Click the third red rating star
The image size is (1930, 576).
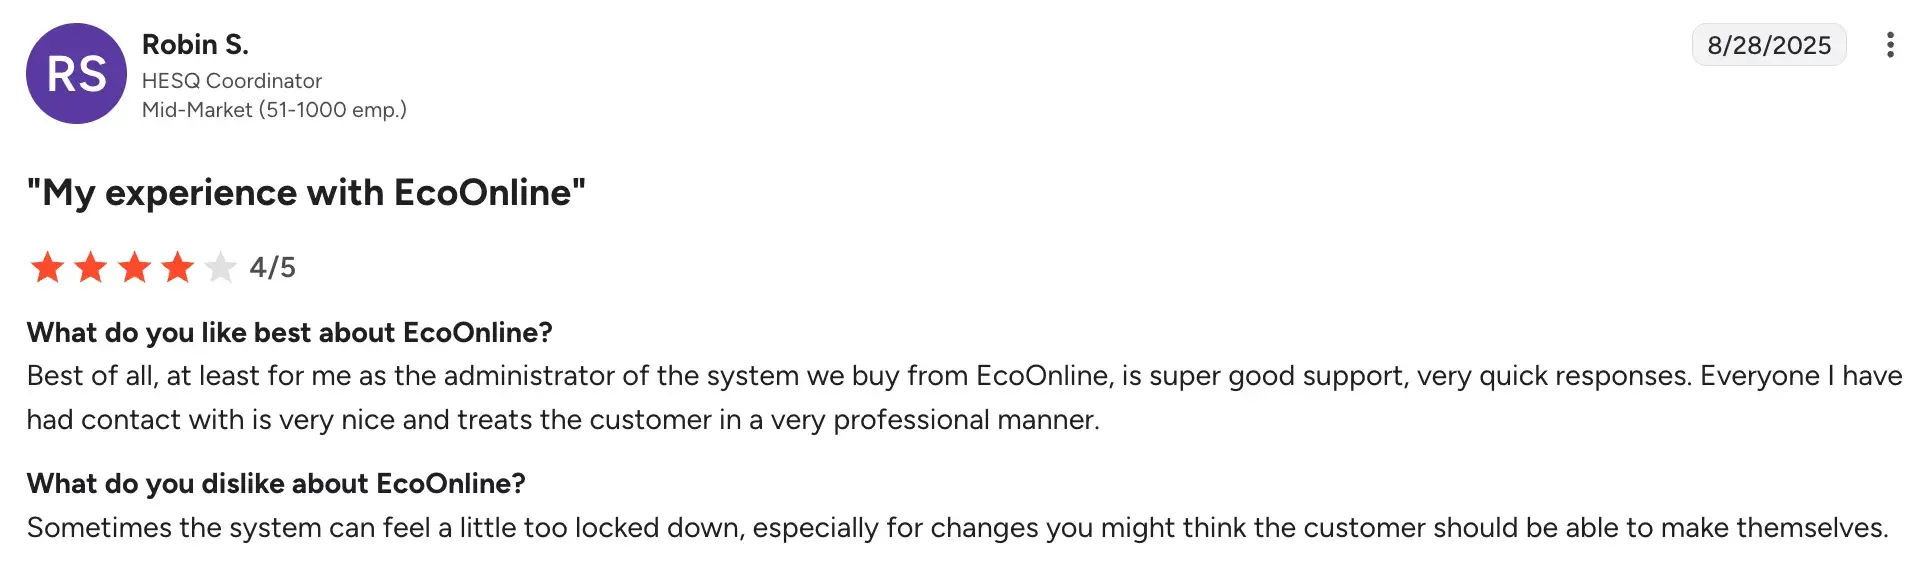134,268
